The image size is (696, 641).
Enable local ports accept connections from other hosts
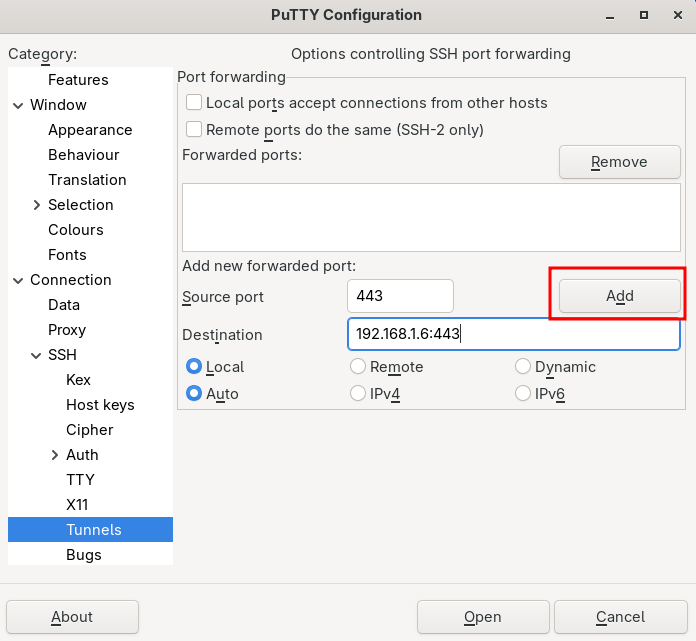tap(194, 103)
